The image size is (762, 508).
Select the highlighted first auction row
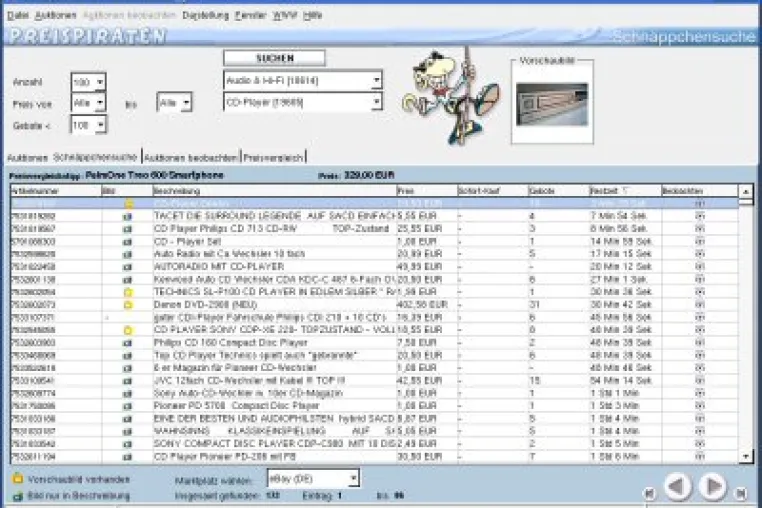click(374, 203)
